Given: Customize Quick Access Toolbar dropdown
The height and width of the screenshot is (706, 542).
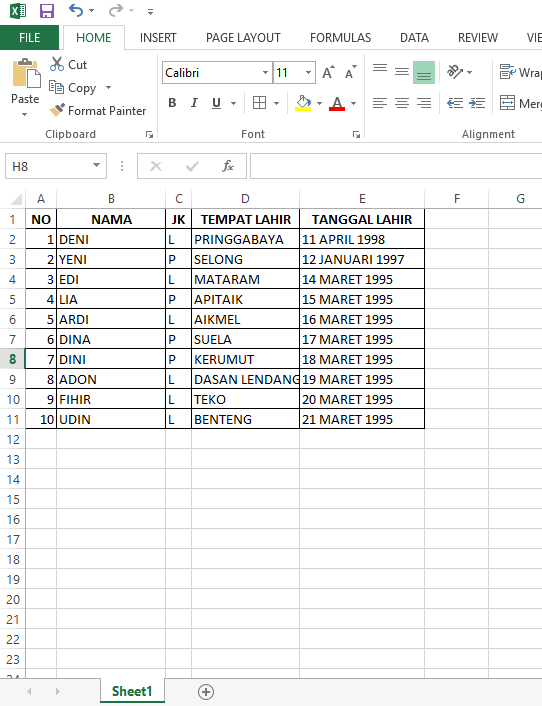Looking at the screenshot, I should (150, 11).
